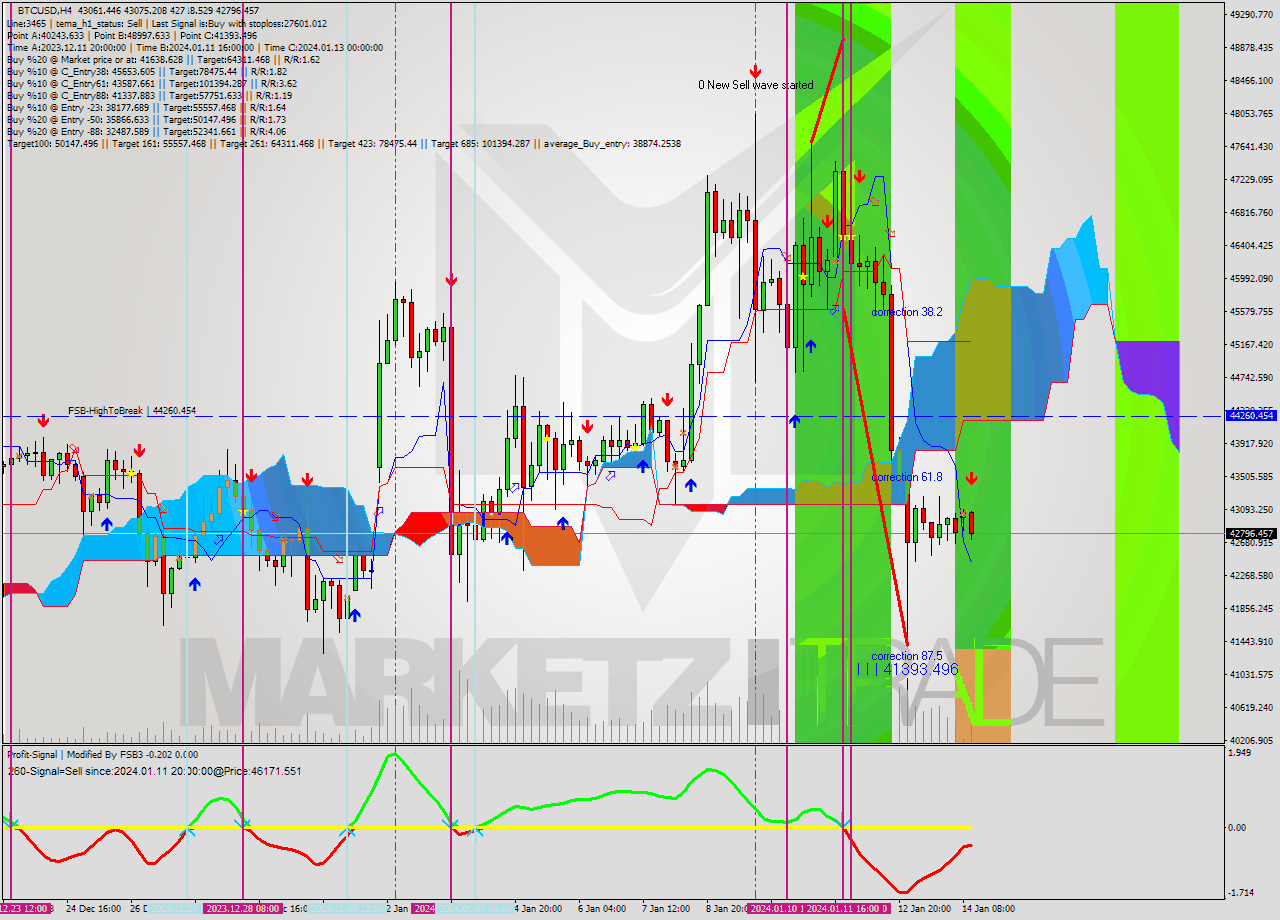Click the 2024.01.11 16:00 time marker
The image size is (1280, 920).
(848, 908)
